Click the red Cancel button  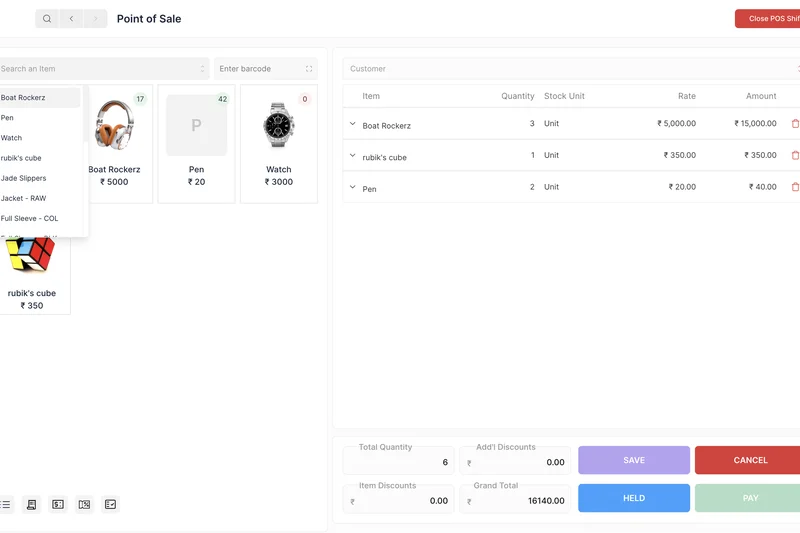click(x=749, y=460)
